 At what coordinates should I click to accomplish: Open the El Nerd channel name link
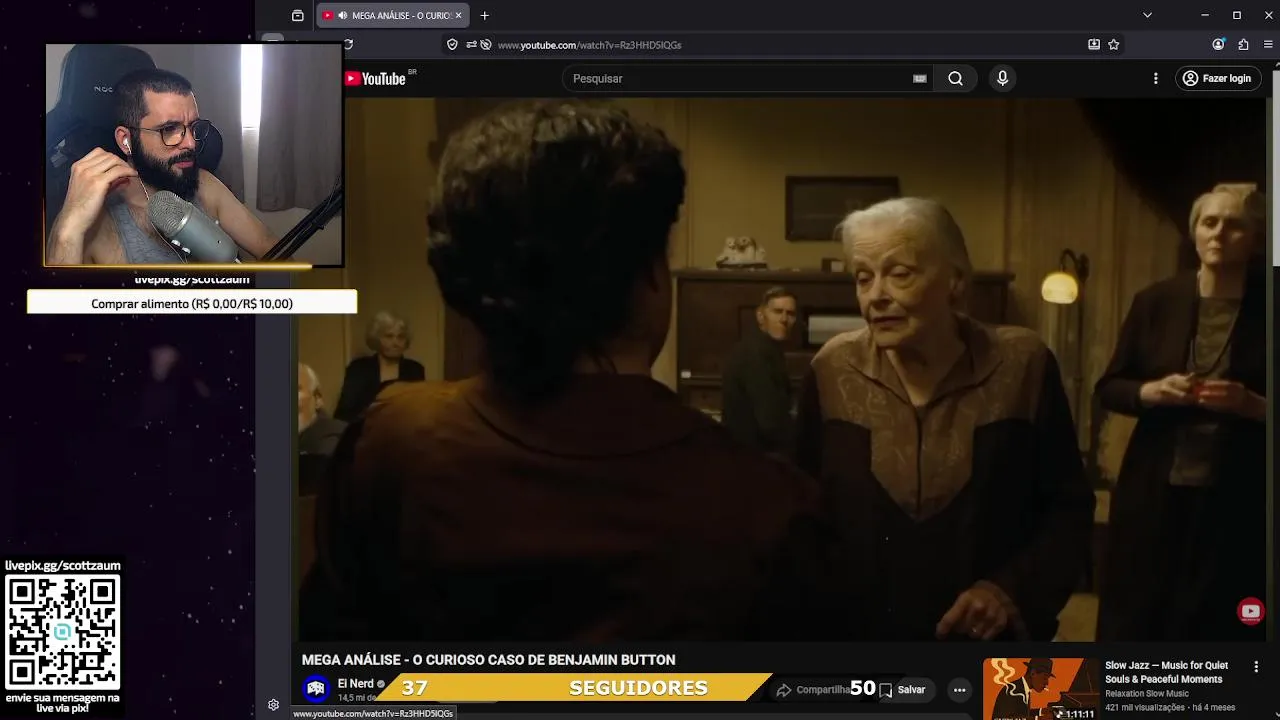[355, 684]
